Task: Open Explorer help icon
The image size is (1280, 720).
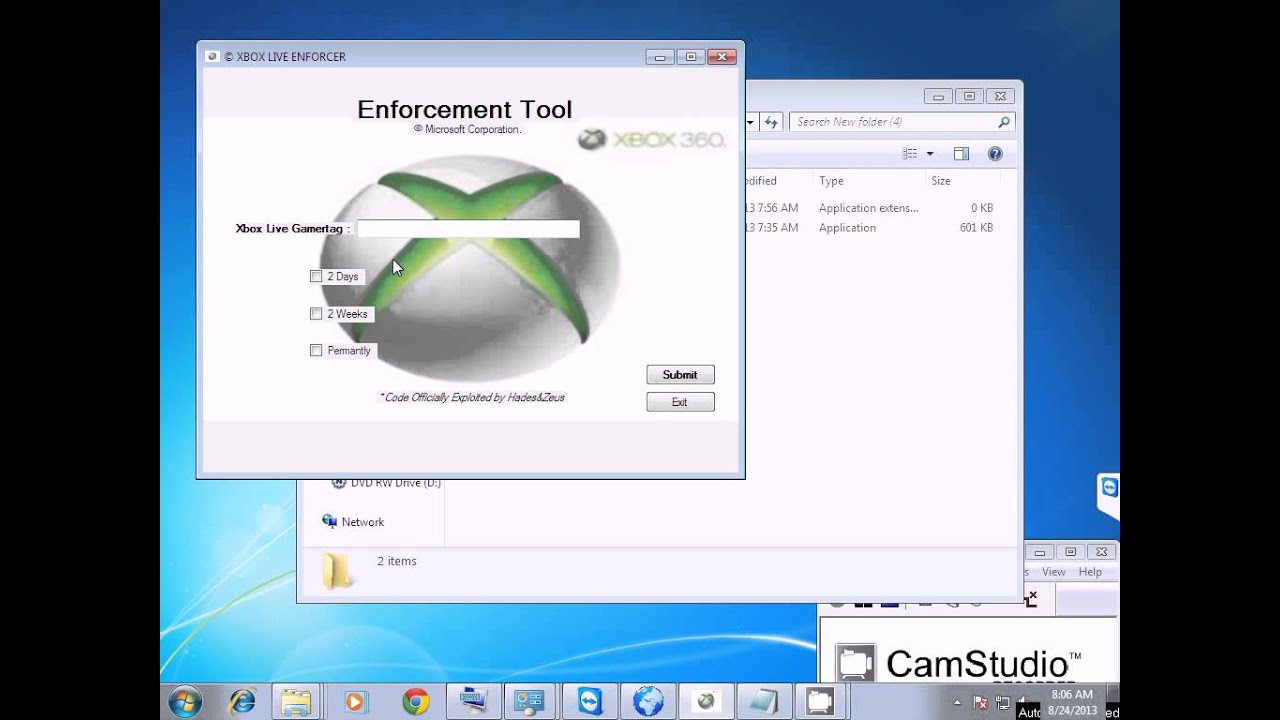Action: point(995,154)
